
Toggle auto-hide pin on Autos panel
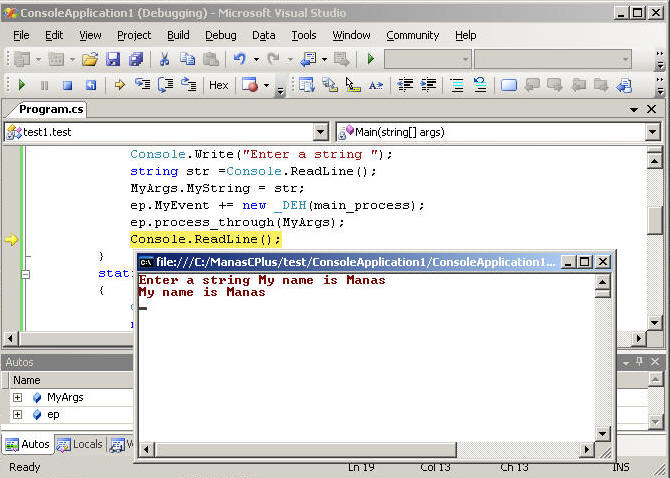click(638, 362)
